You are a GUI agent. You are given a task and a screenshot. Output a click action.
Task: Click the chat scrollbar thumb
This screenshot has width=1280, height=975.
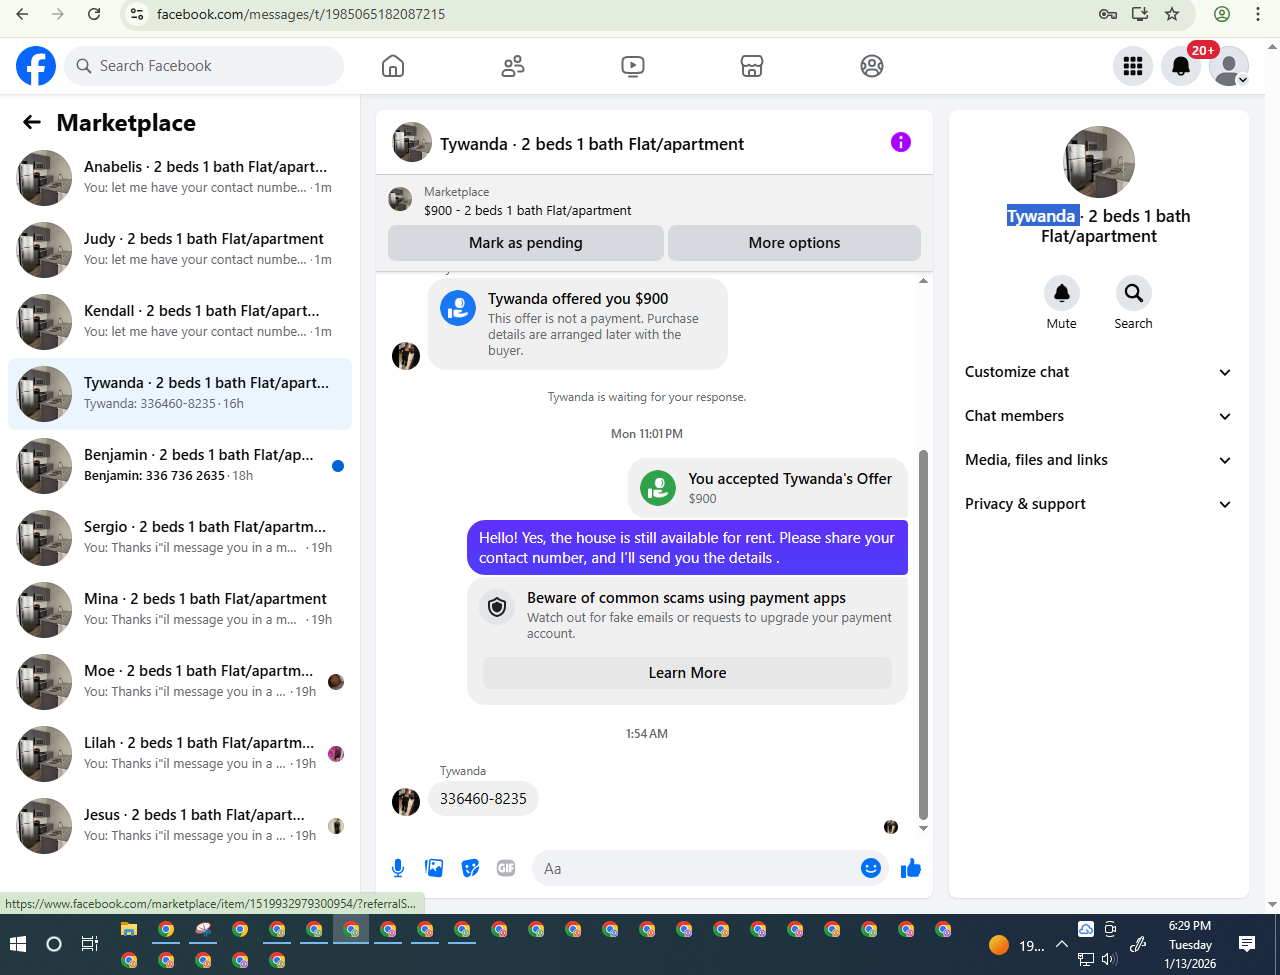point(923,634)
